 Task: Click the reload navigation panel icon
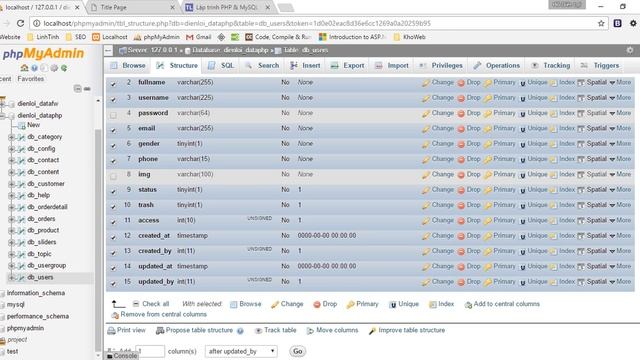pos(64,68)
